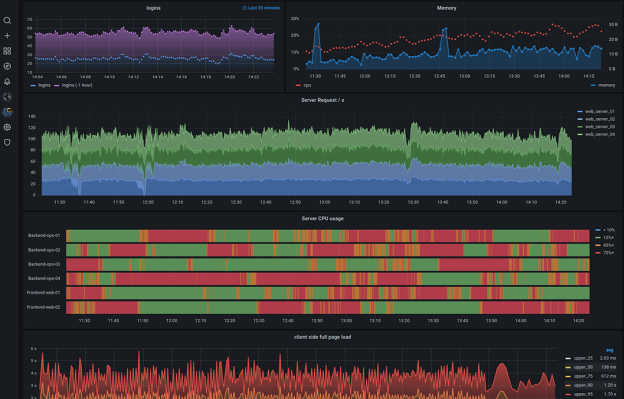Open client side full page load menu
This screenshot has width=624, height=399.
pos(322,337)
